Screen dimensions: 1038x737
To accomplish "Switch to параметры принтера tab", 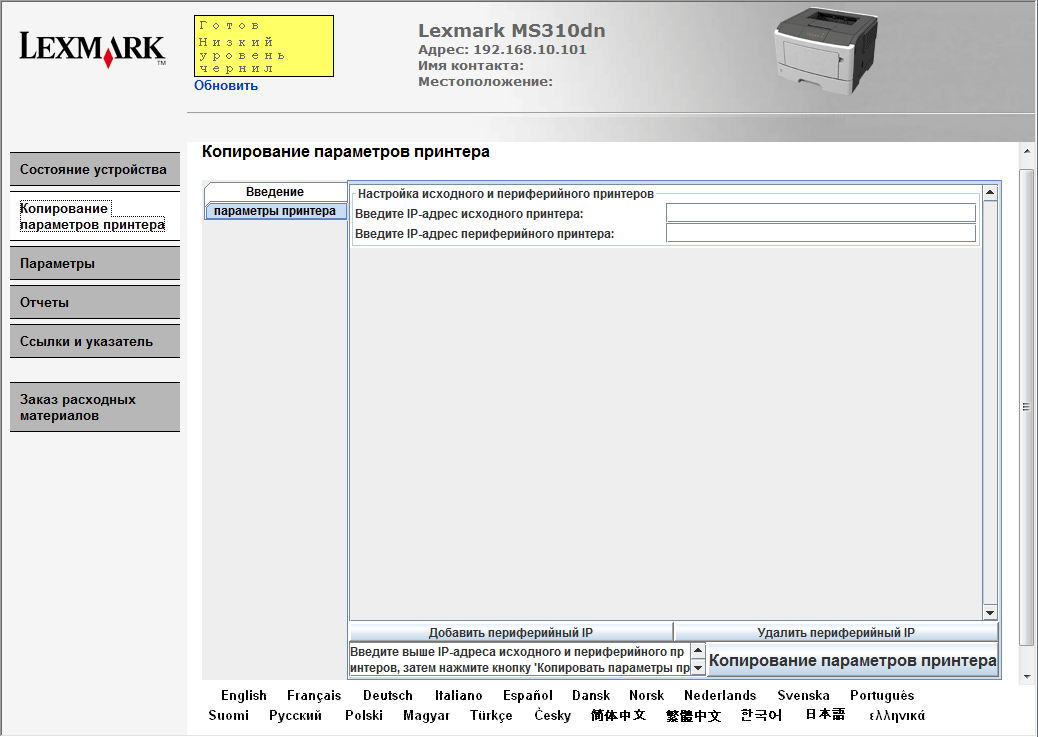I will 275,211.
